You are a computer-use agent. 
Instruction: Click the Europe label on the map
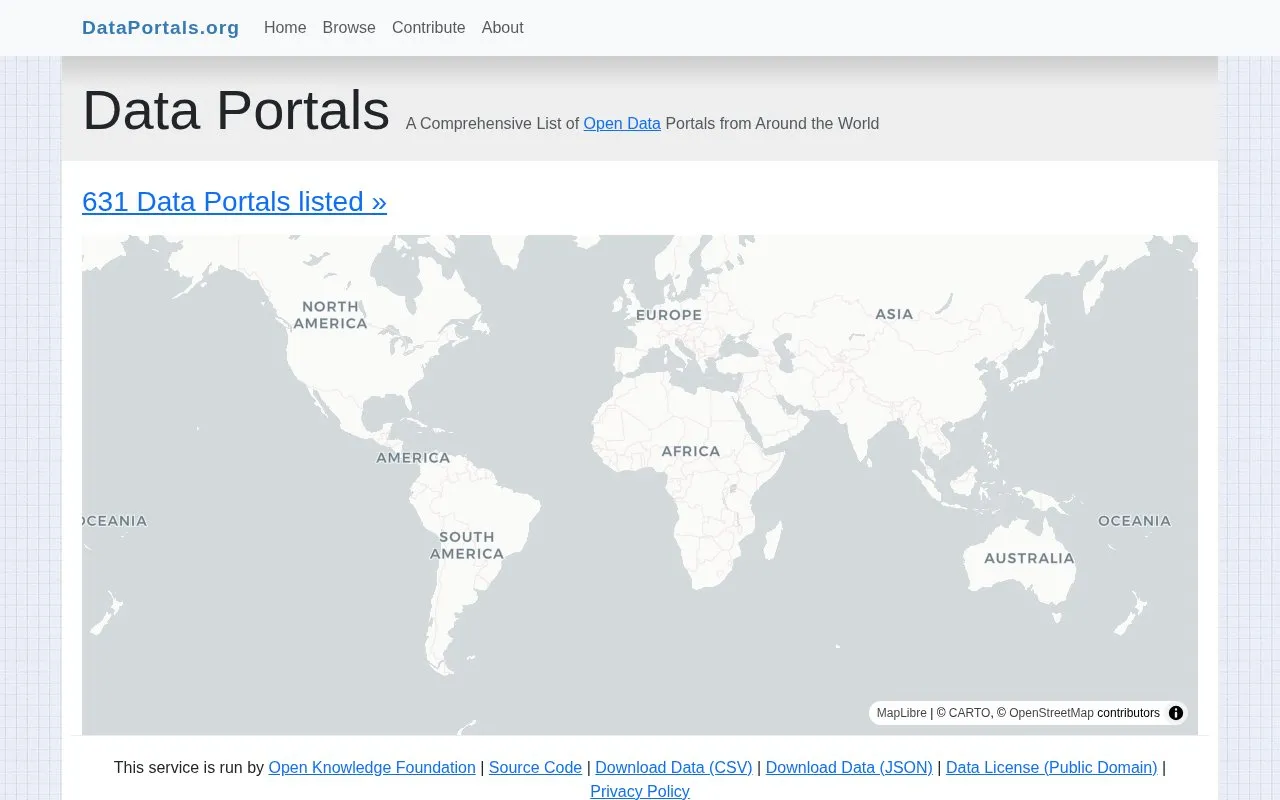click(x=669, y=314)
